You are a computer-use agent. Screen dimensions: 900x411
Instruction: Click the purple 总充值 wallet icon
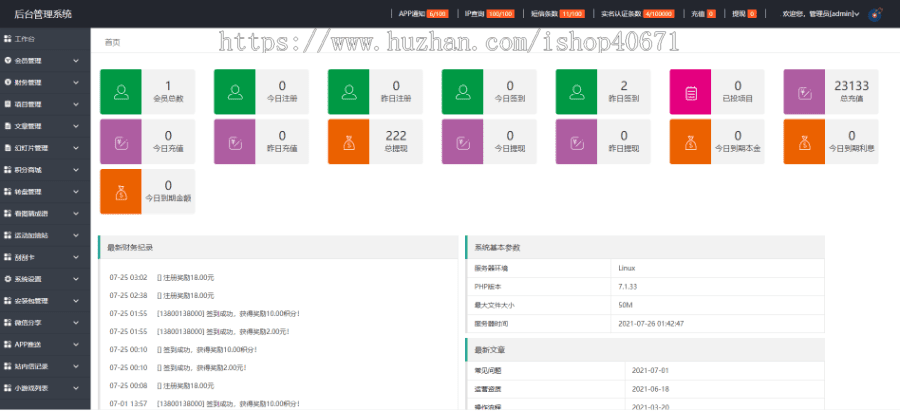(x=803, y=93)
